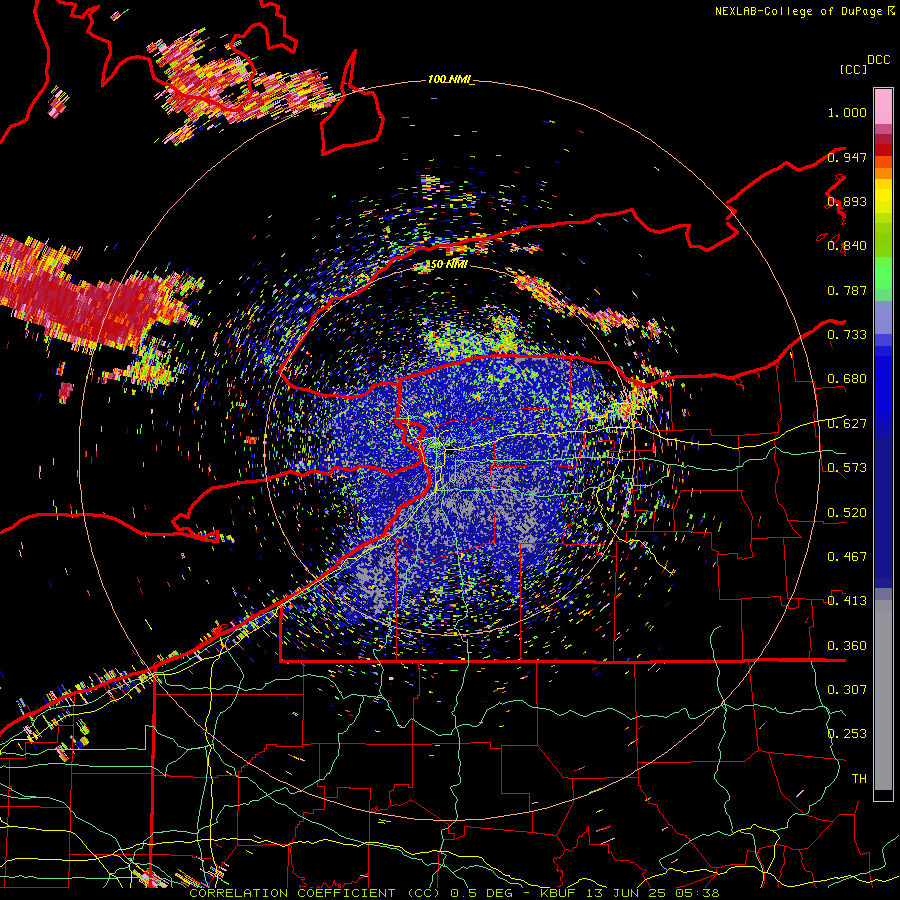
Task: Click the 0.787 legend value
Action: 847,290
